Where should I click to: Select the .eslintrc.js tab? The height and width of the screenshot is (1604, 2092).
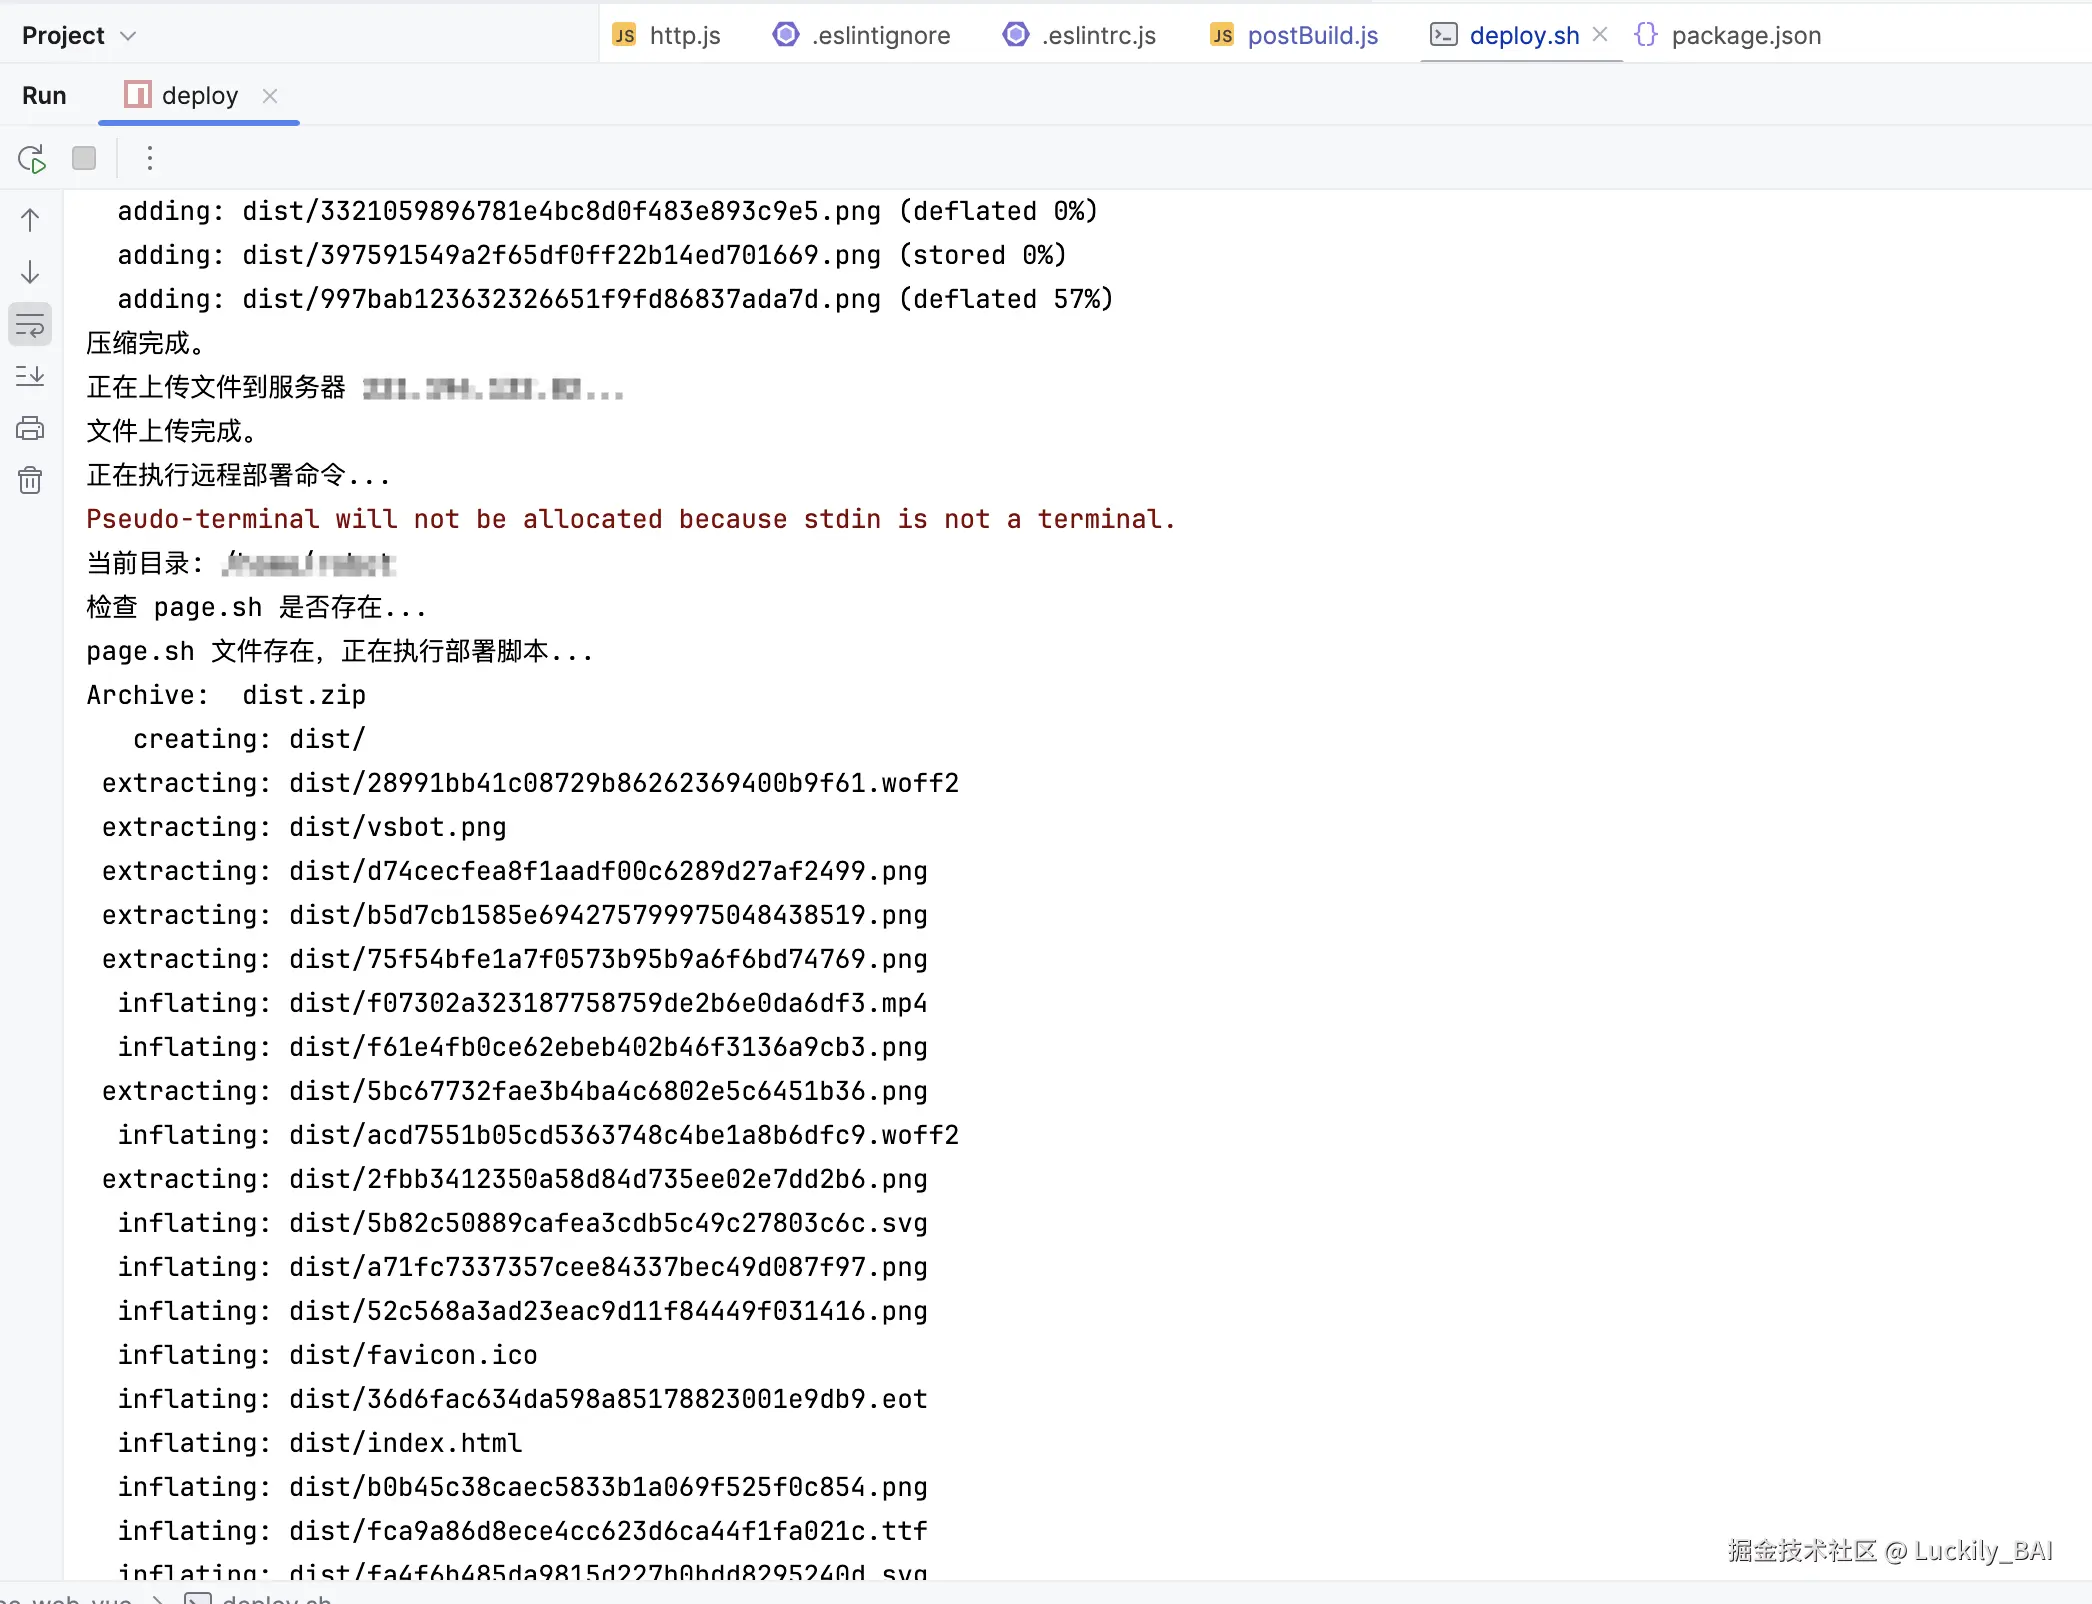click(x=1097, y=36)
